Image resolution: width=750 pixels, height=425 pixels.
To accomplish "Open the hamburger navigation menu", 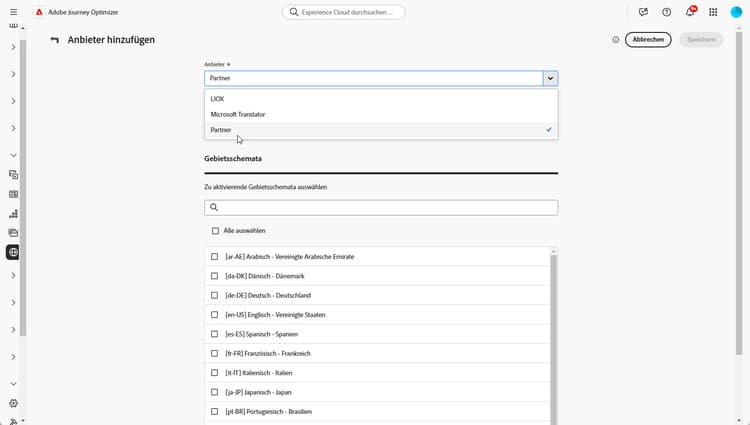I will (13, 12).
